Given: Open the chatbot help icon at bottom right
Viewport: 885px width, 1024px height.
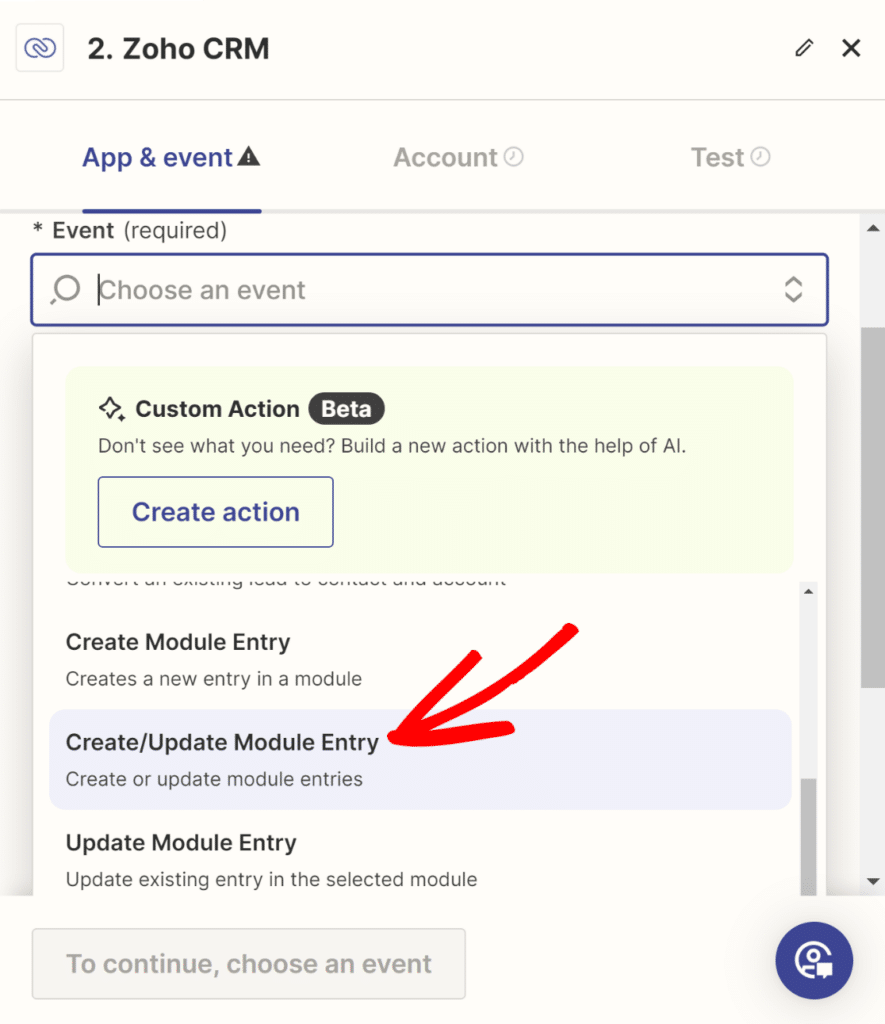Looking at the screenshot, I should (x=814, y=960).
